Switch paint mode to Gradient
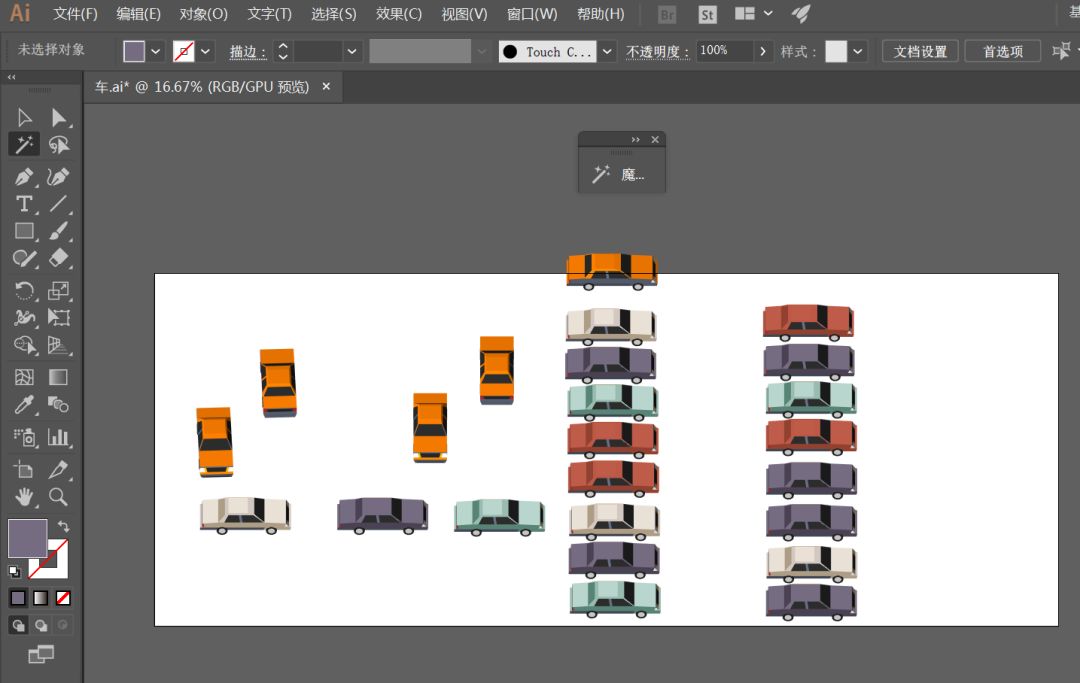The width and height of the screenshot is (1080, 683). (x=40, y=598)
